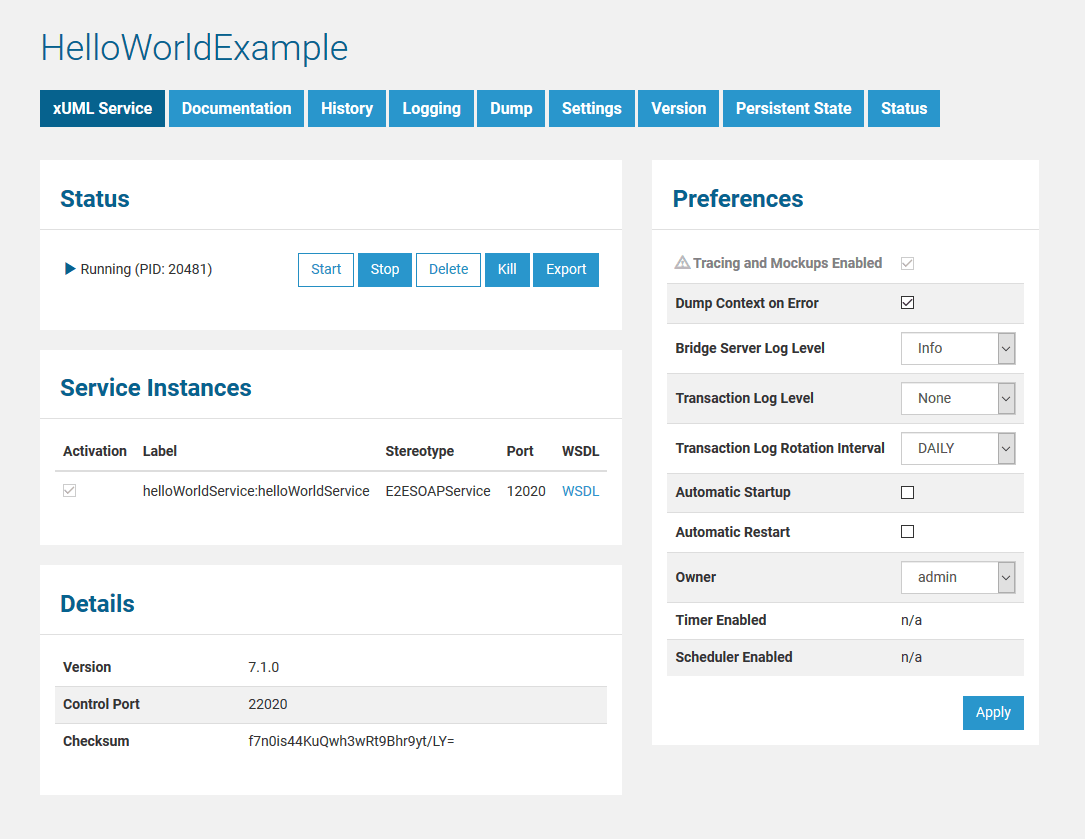
Task: Click the Delete service button
Action: 448,270
